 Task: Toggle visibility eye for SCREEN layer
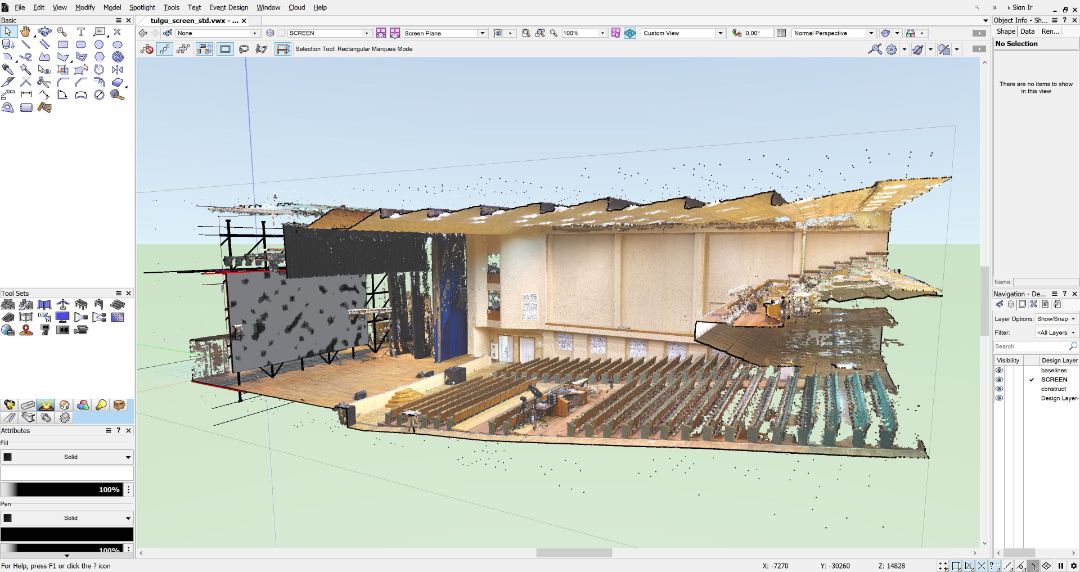click(x=998, y=380)
